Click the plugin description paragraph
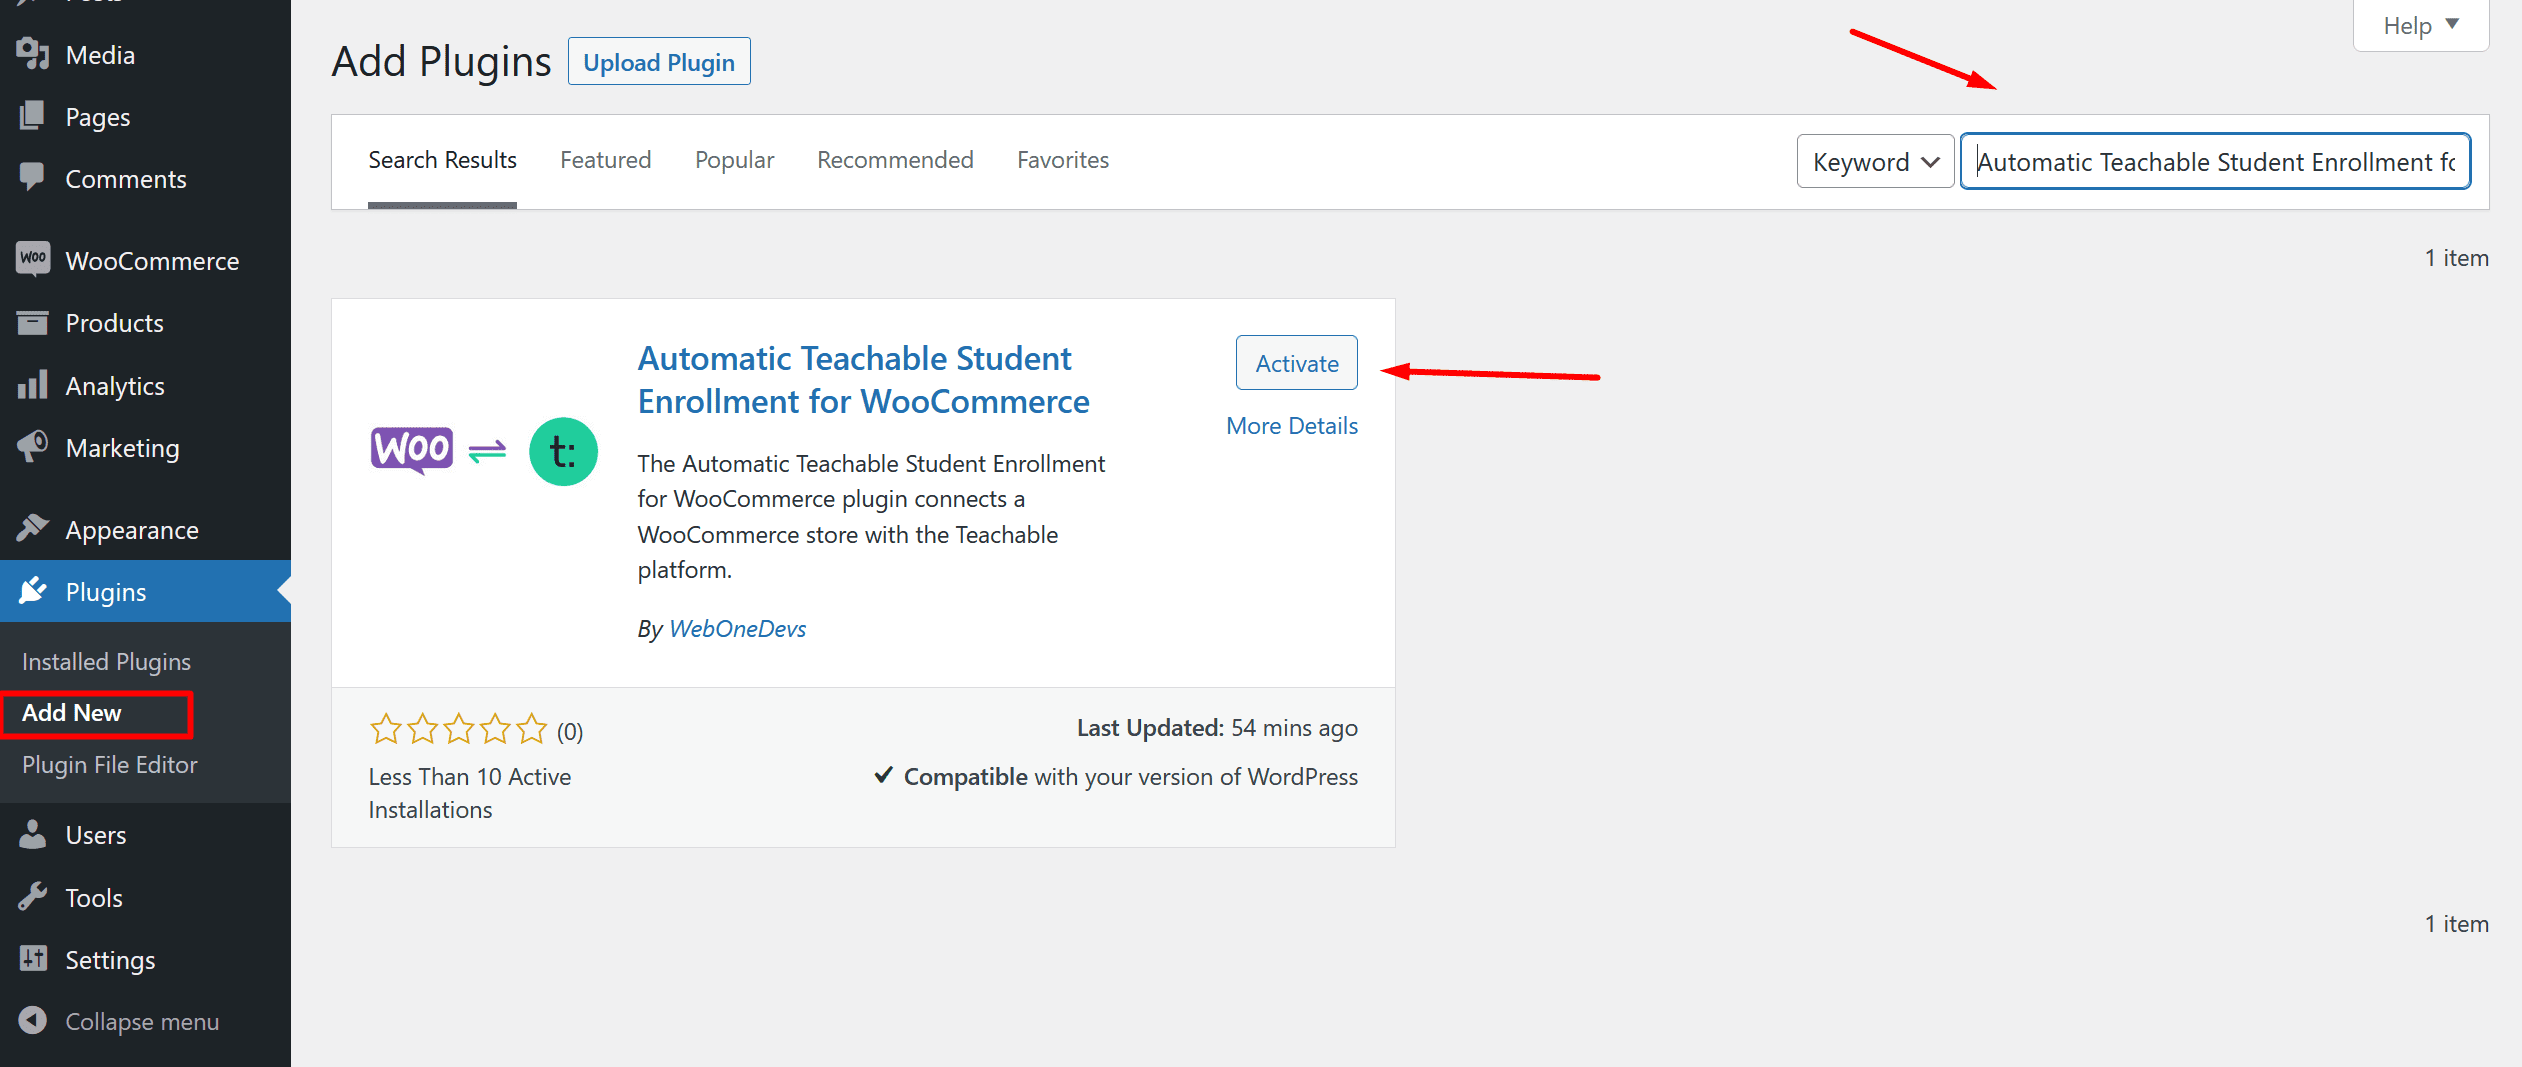The image size is (2522, 1067). pos(871,517)
